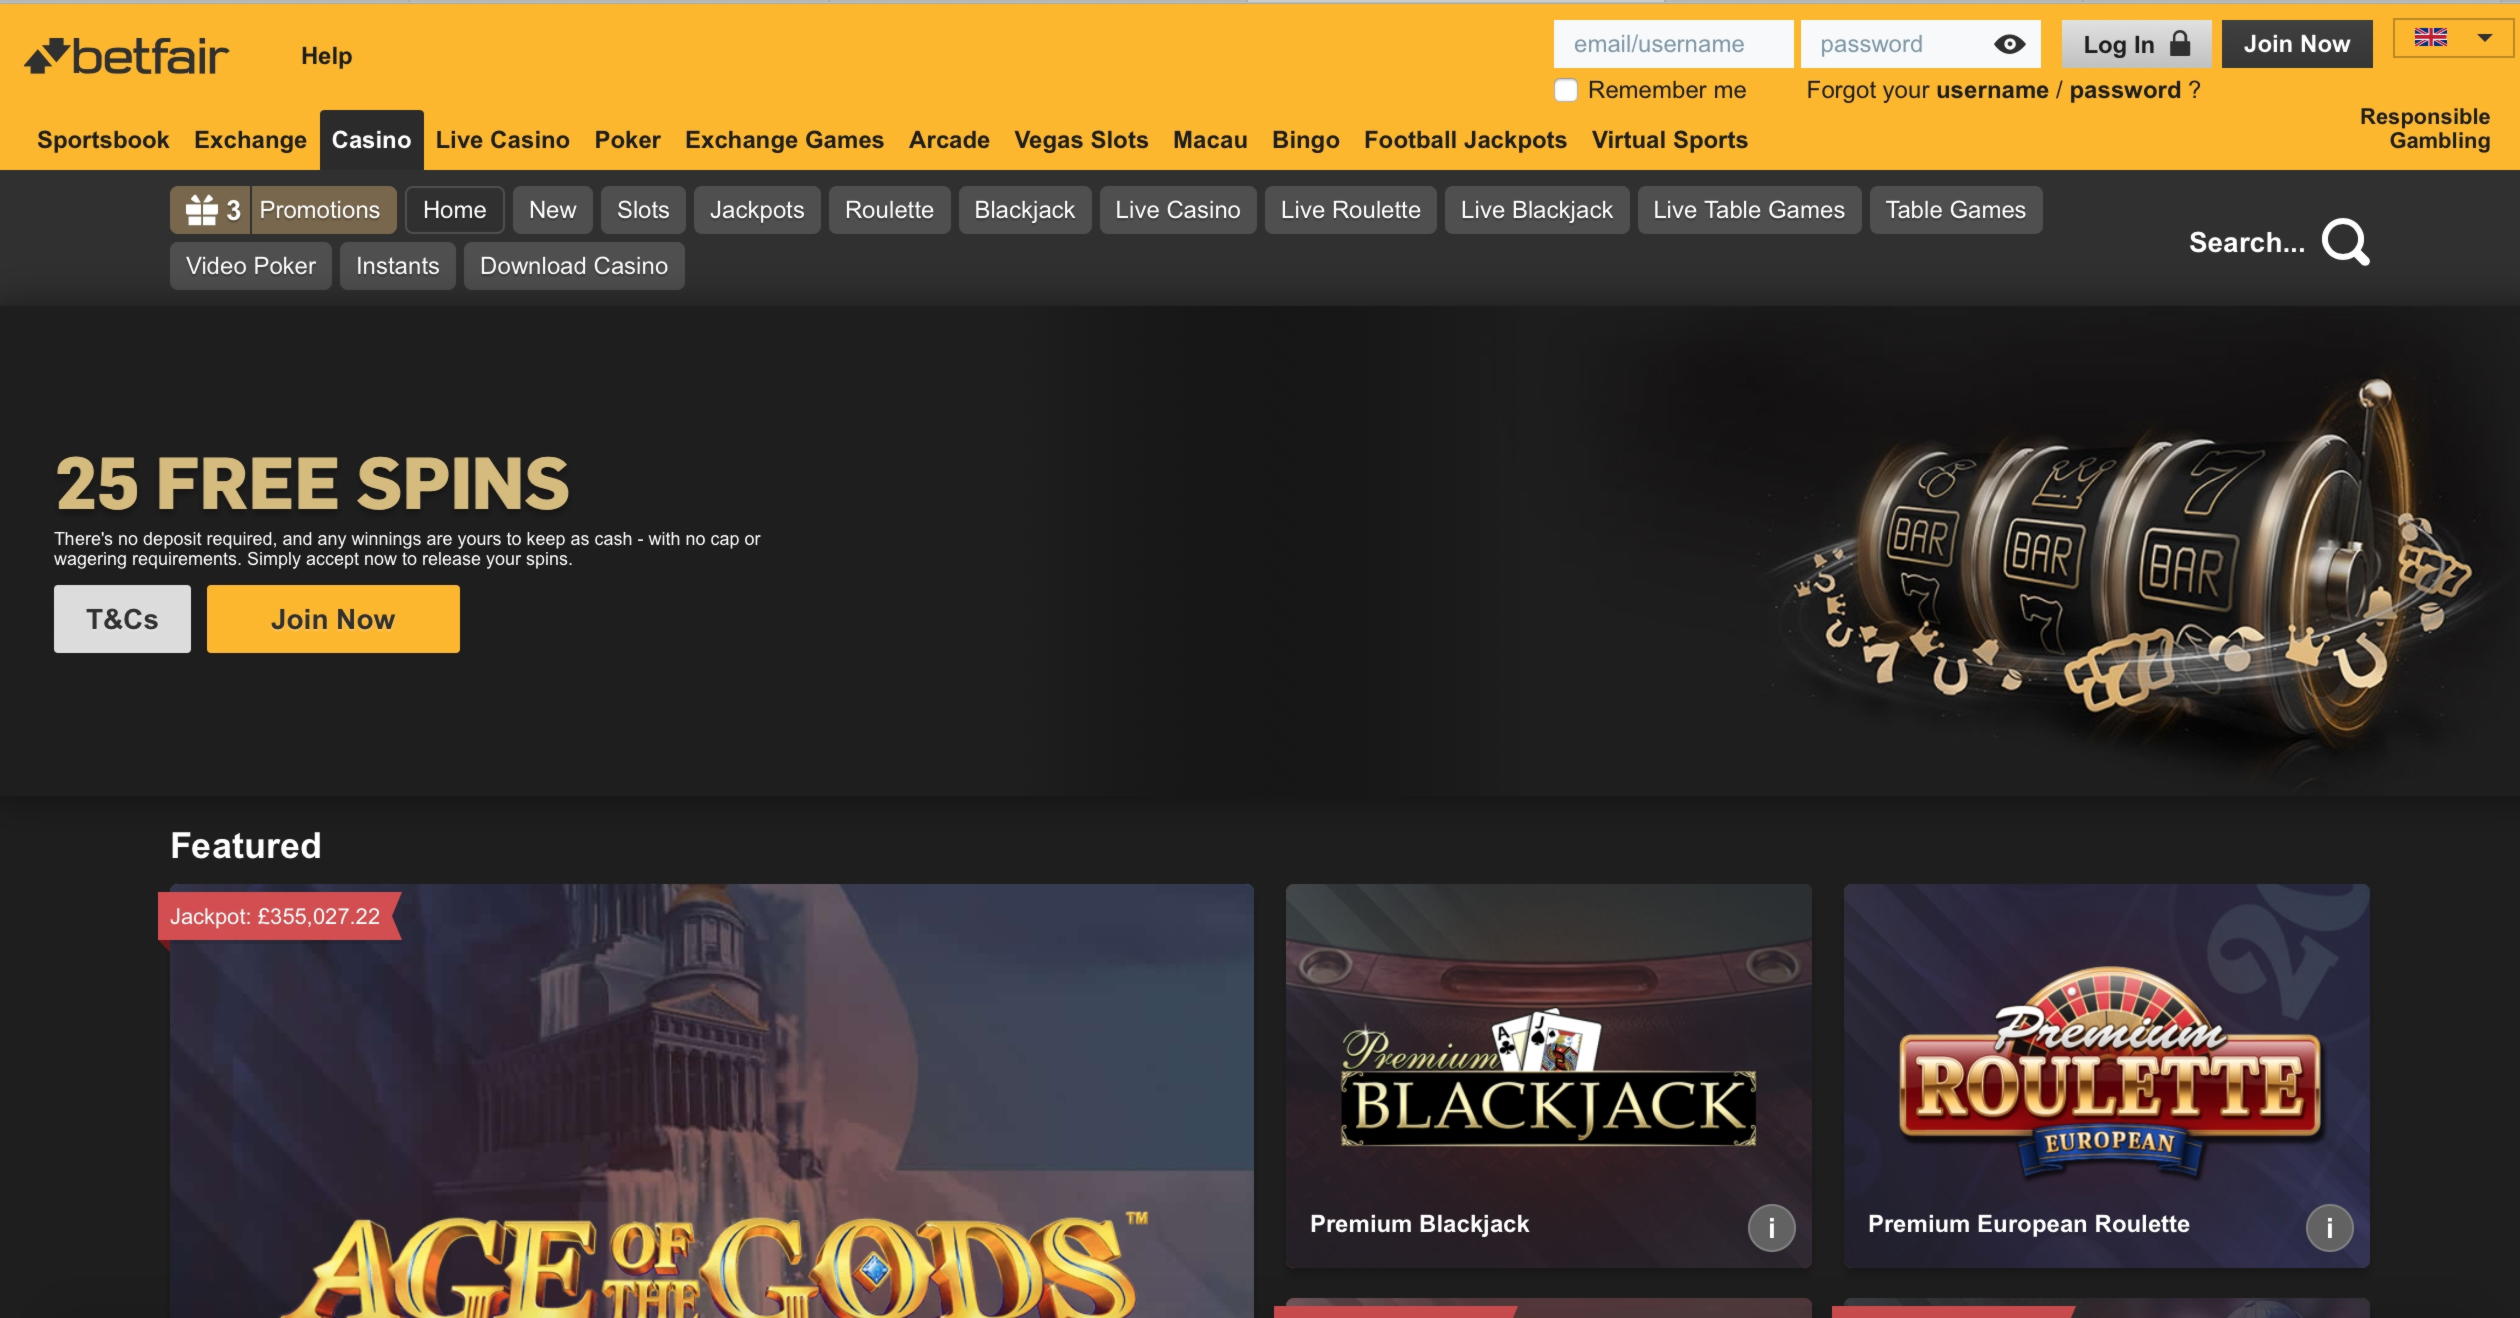Click Join Now in the header

(2297, 44)
